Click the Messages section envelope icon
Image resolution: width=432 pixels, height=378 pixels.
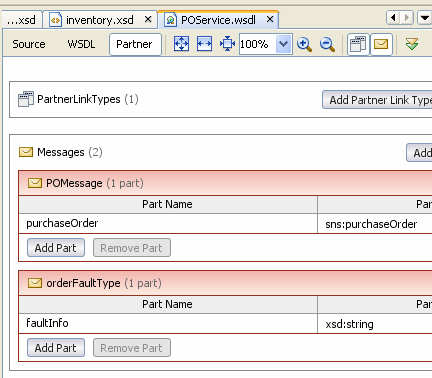[26, 152]
